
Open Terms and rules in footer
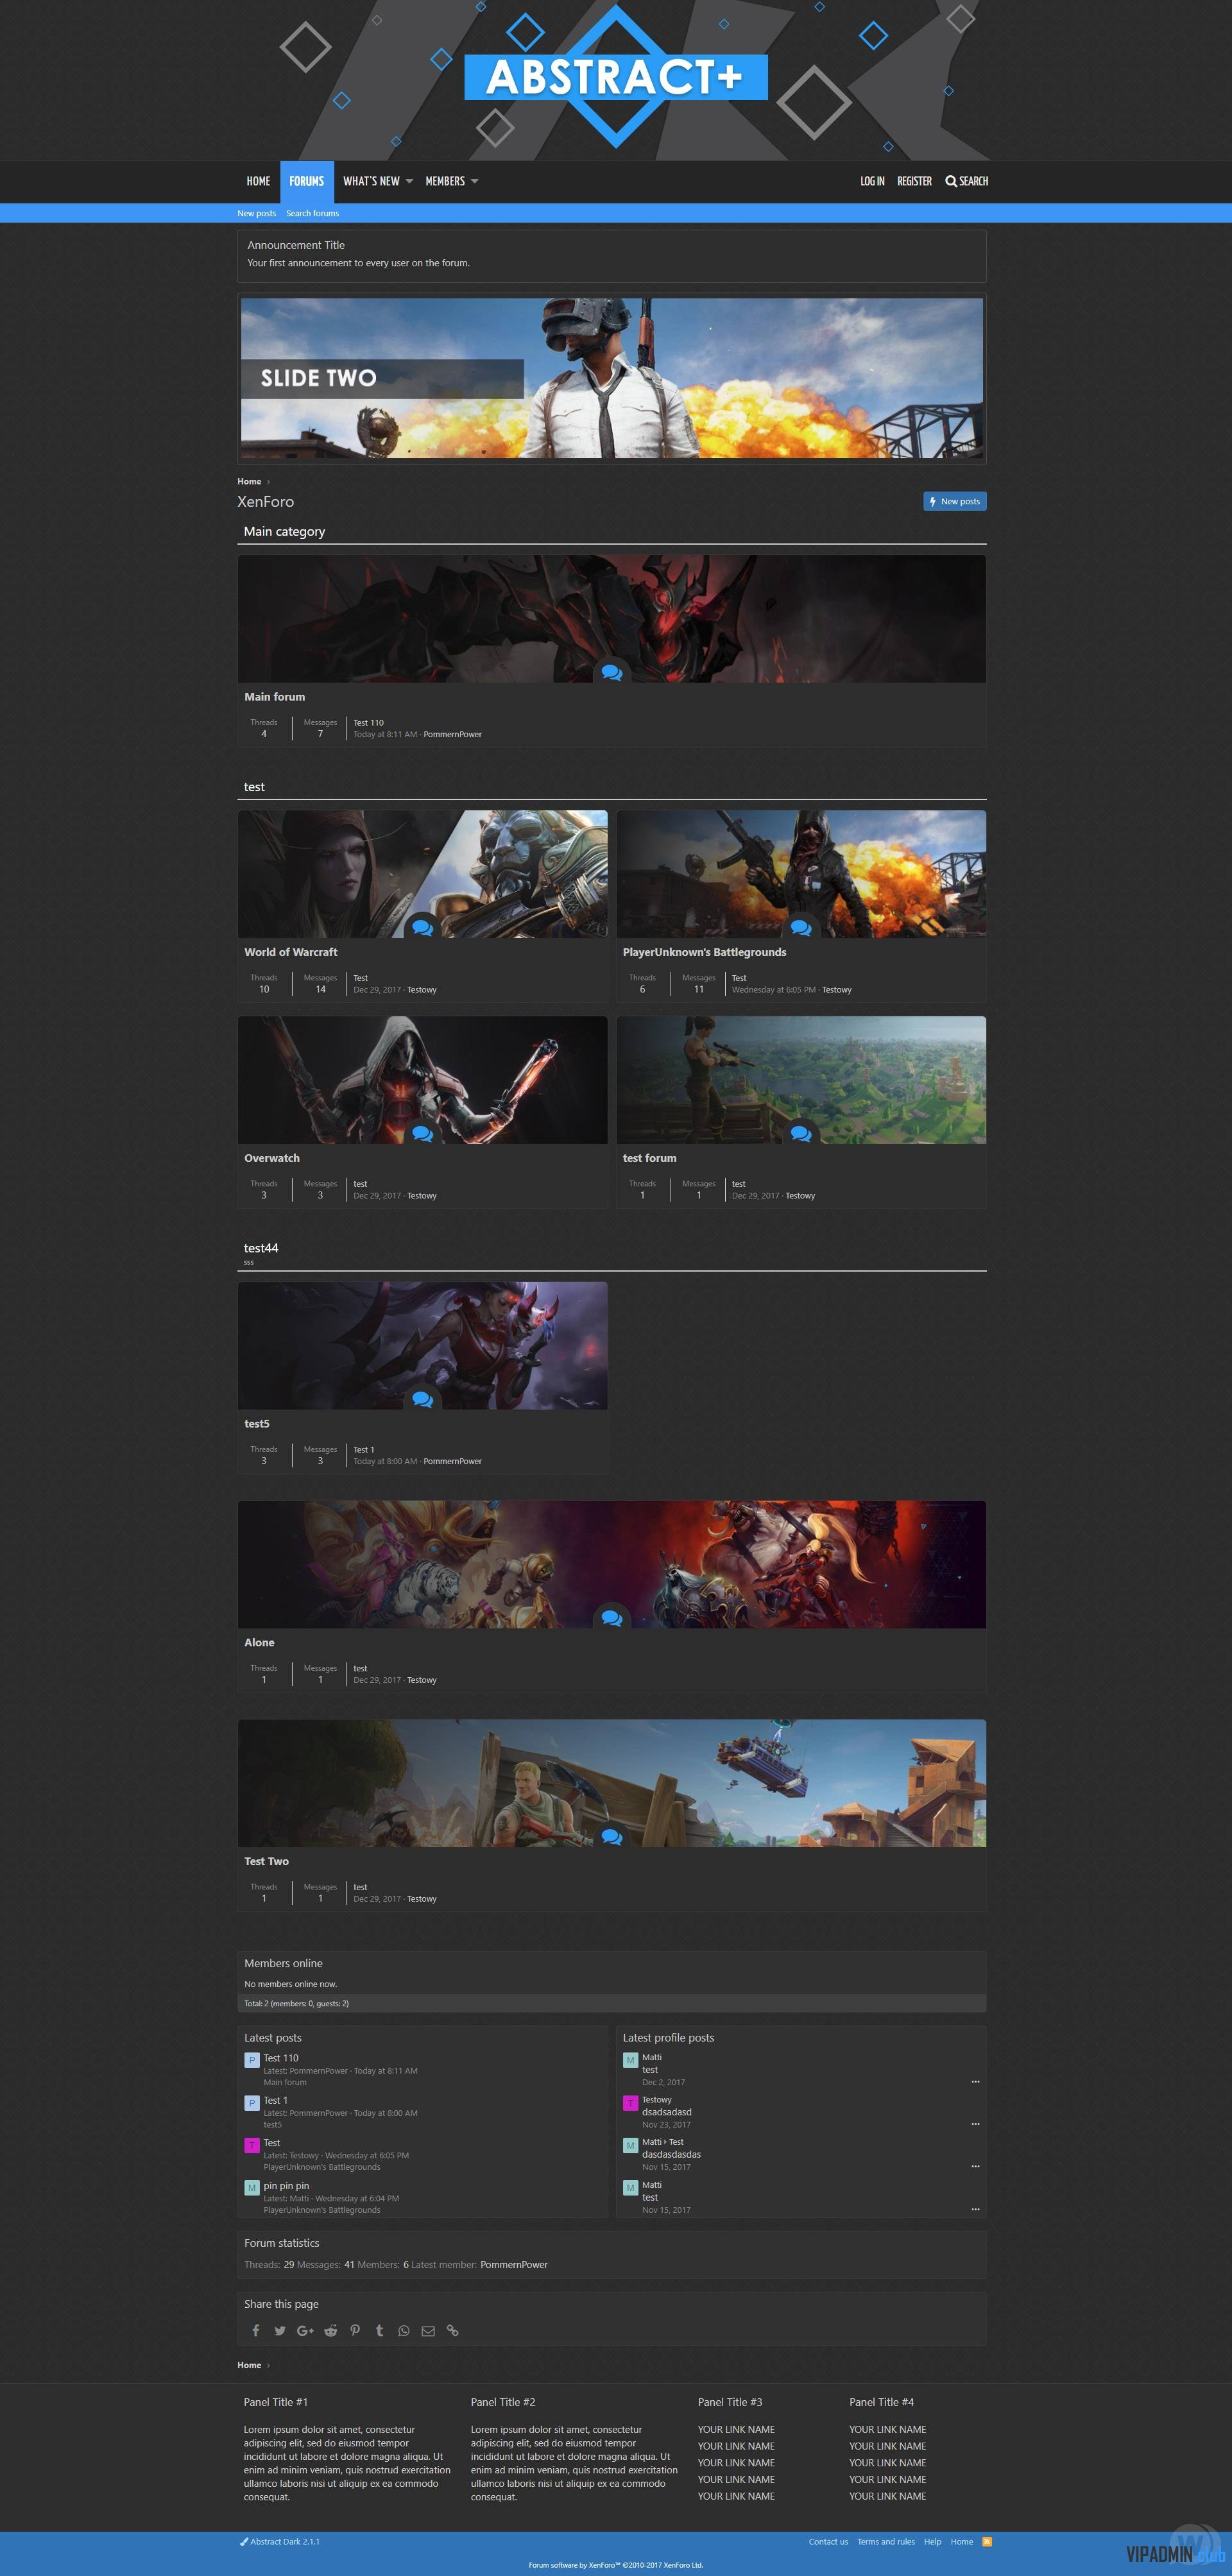click(x=886, y=2541)
